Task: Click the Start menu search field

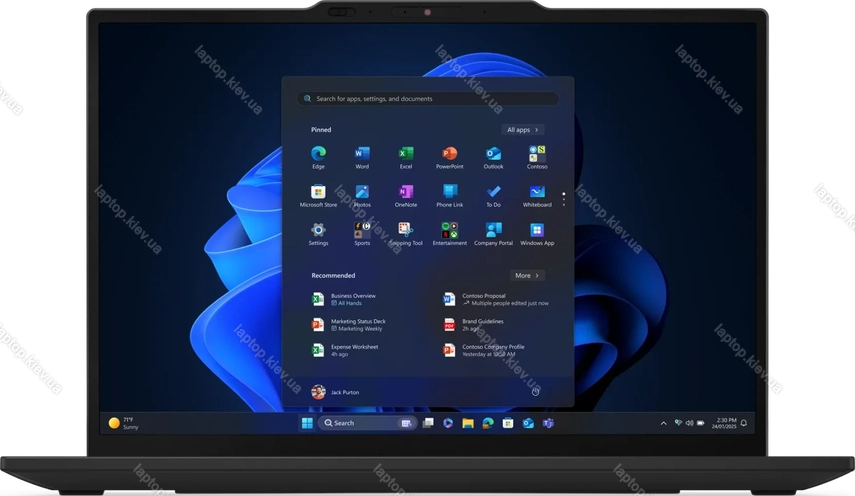Action: 428,99
